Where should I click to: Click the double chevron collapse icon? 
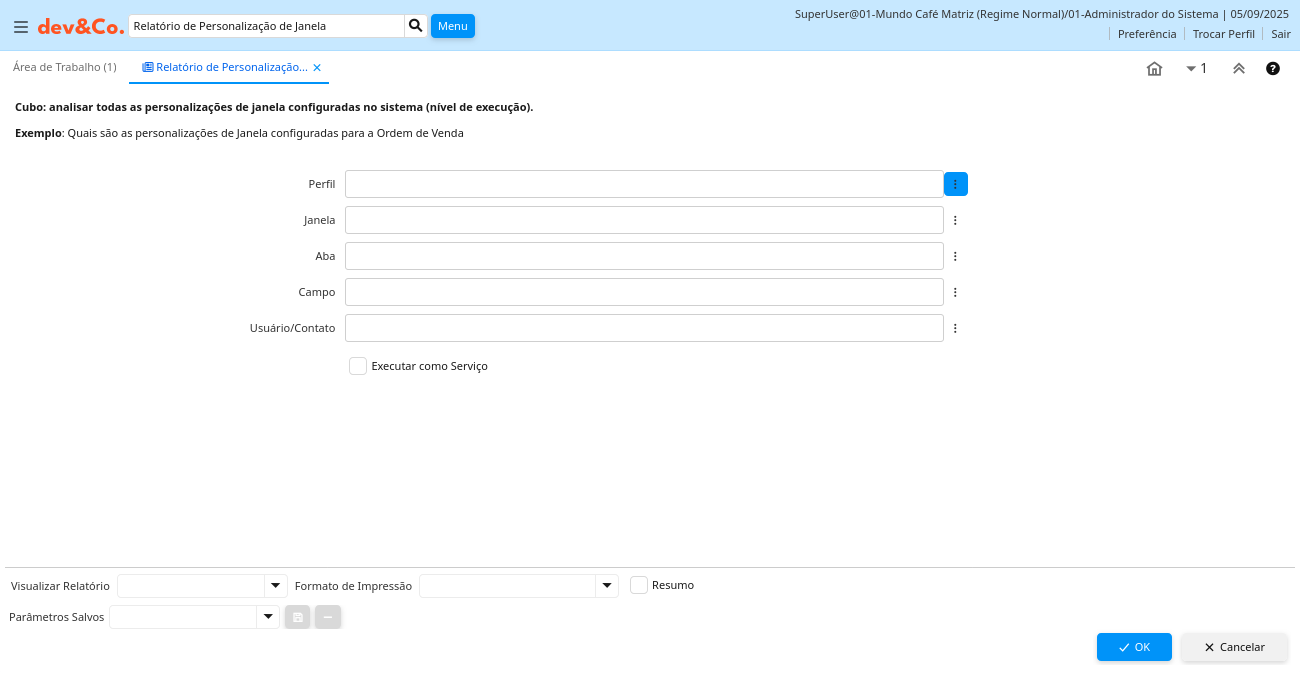click(1238, 69)
